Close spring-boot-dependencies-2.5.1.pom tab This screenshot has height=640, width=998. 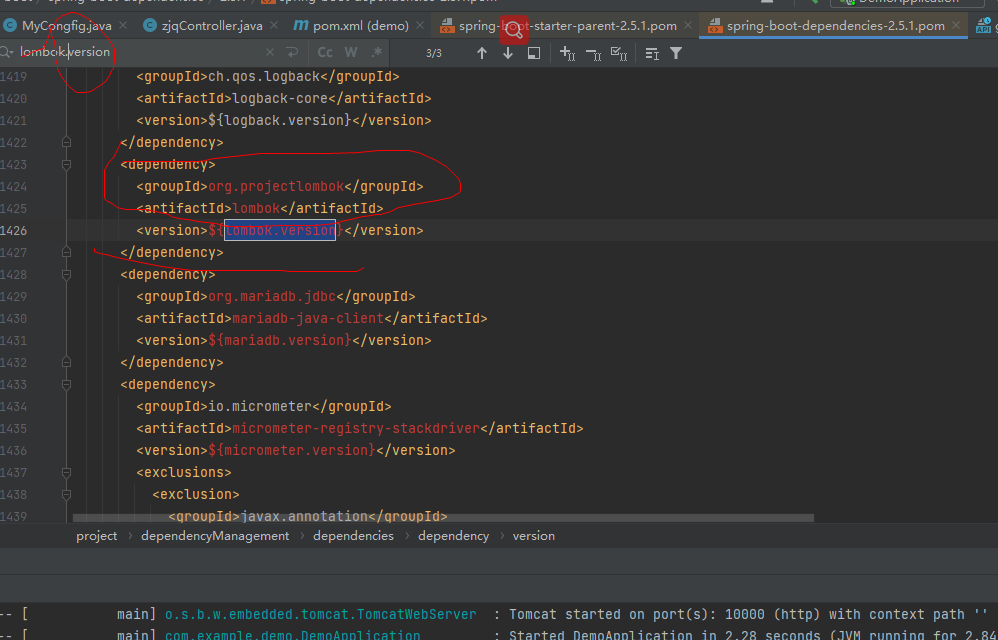pos(956,25)
